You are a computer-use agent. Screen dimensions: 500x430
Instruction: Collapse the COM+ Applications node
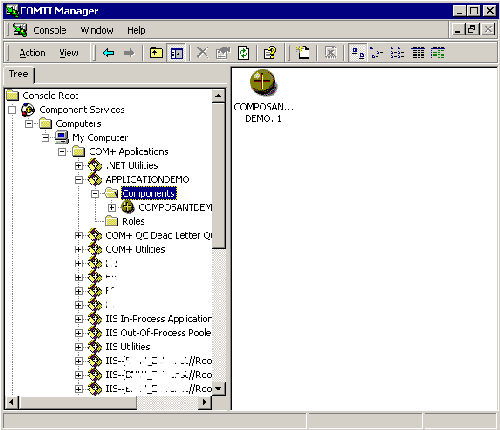(x=62, y=152)
